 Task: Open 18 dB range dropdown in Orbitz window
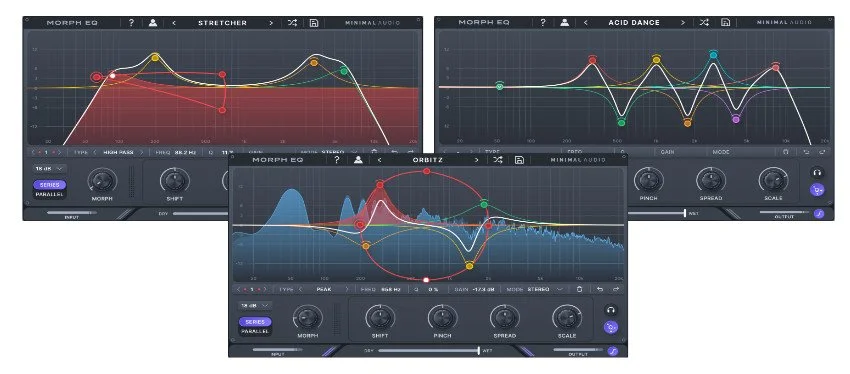tap(255, 306)
